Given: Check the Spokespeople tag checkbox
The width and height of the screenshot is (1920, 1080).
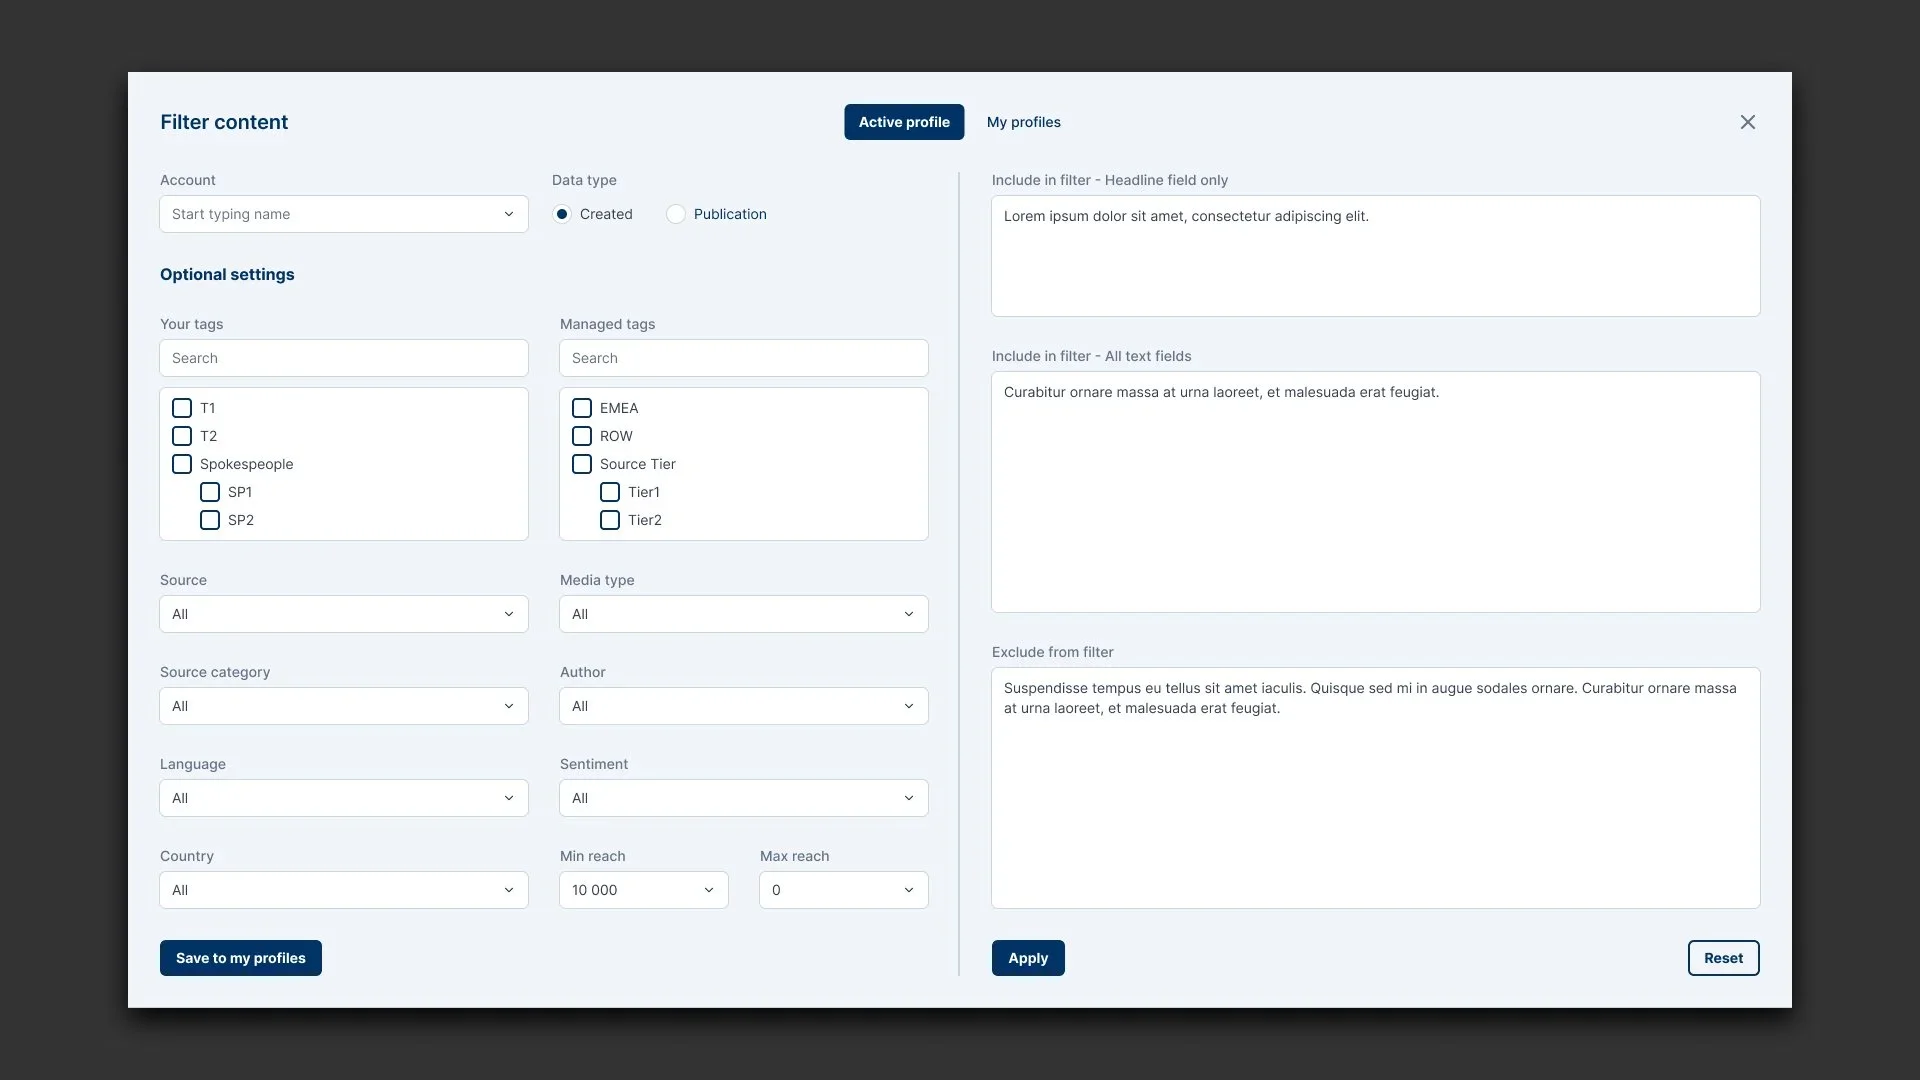Looking at the screenshot, I should (182, 464).
